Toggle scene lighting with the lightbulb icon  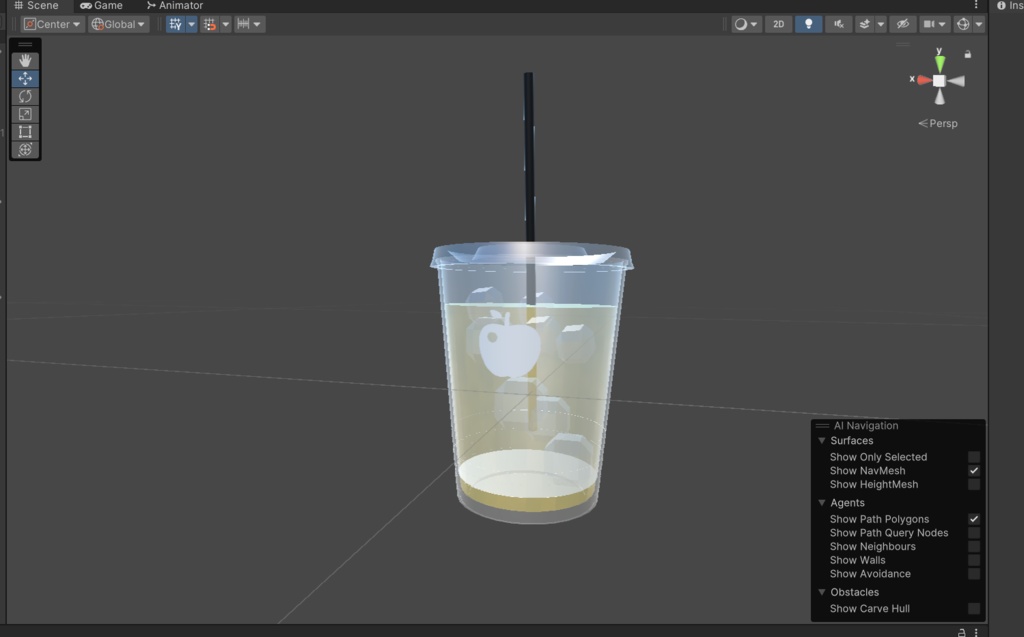click(808, 24)
